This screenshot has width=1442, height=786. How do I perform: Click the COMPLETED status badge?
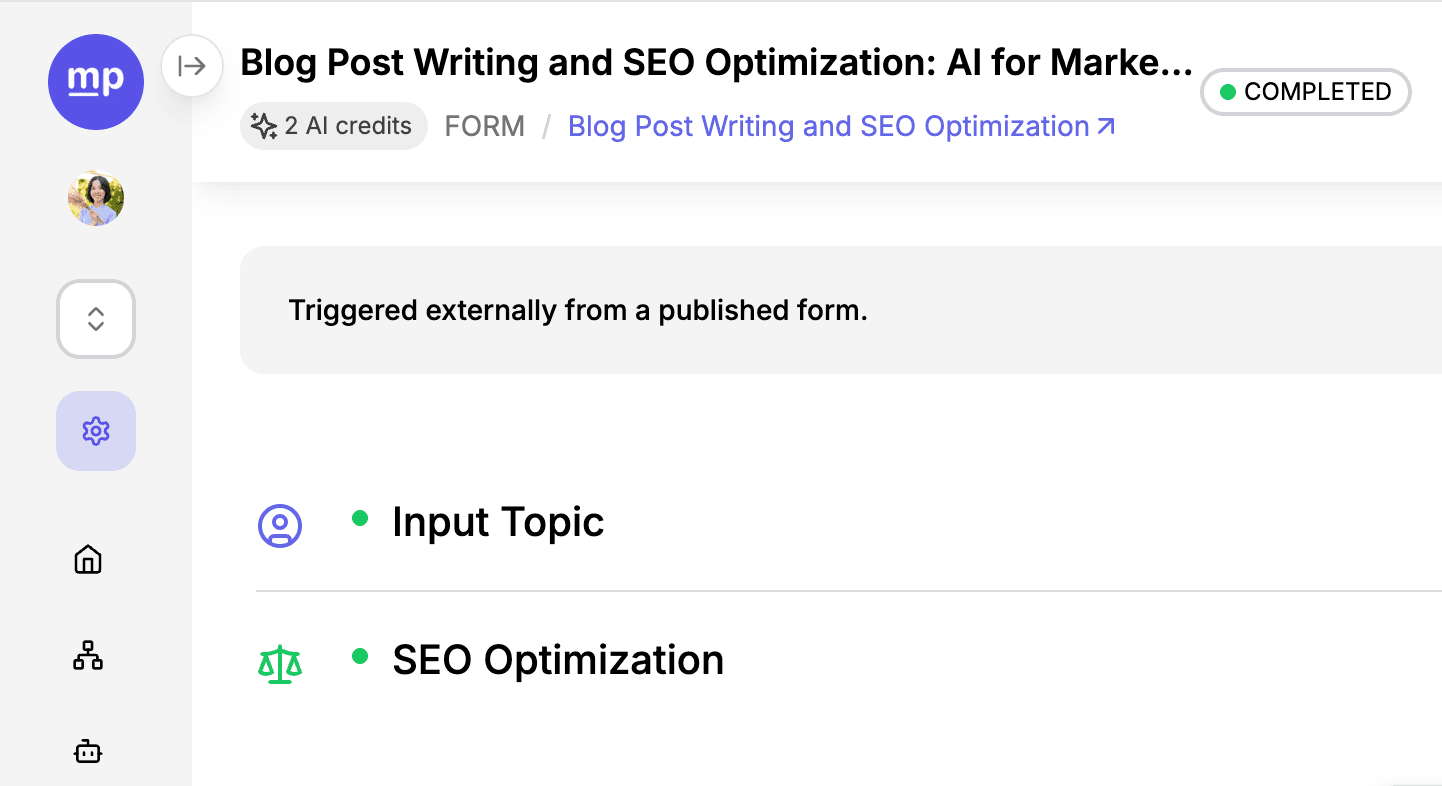point(1305,92)
